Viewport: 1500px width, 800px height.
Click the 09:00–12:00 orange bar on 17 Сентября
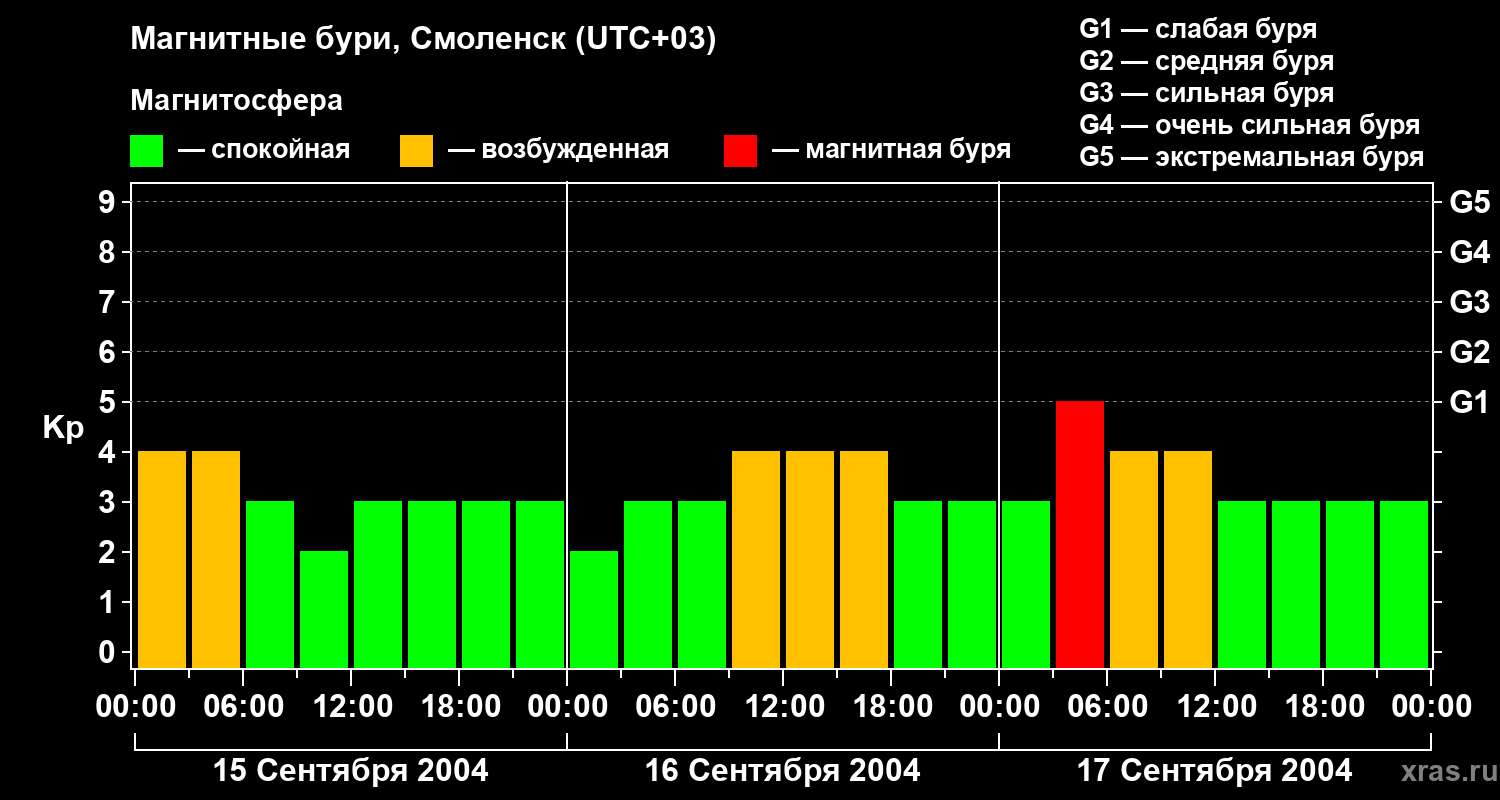[1188, 559]
